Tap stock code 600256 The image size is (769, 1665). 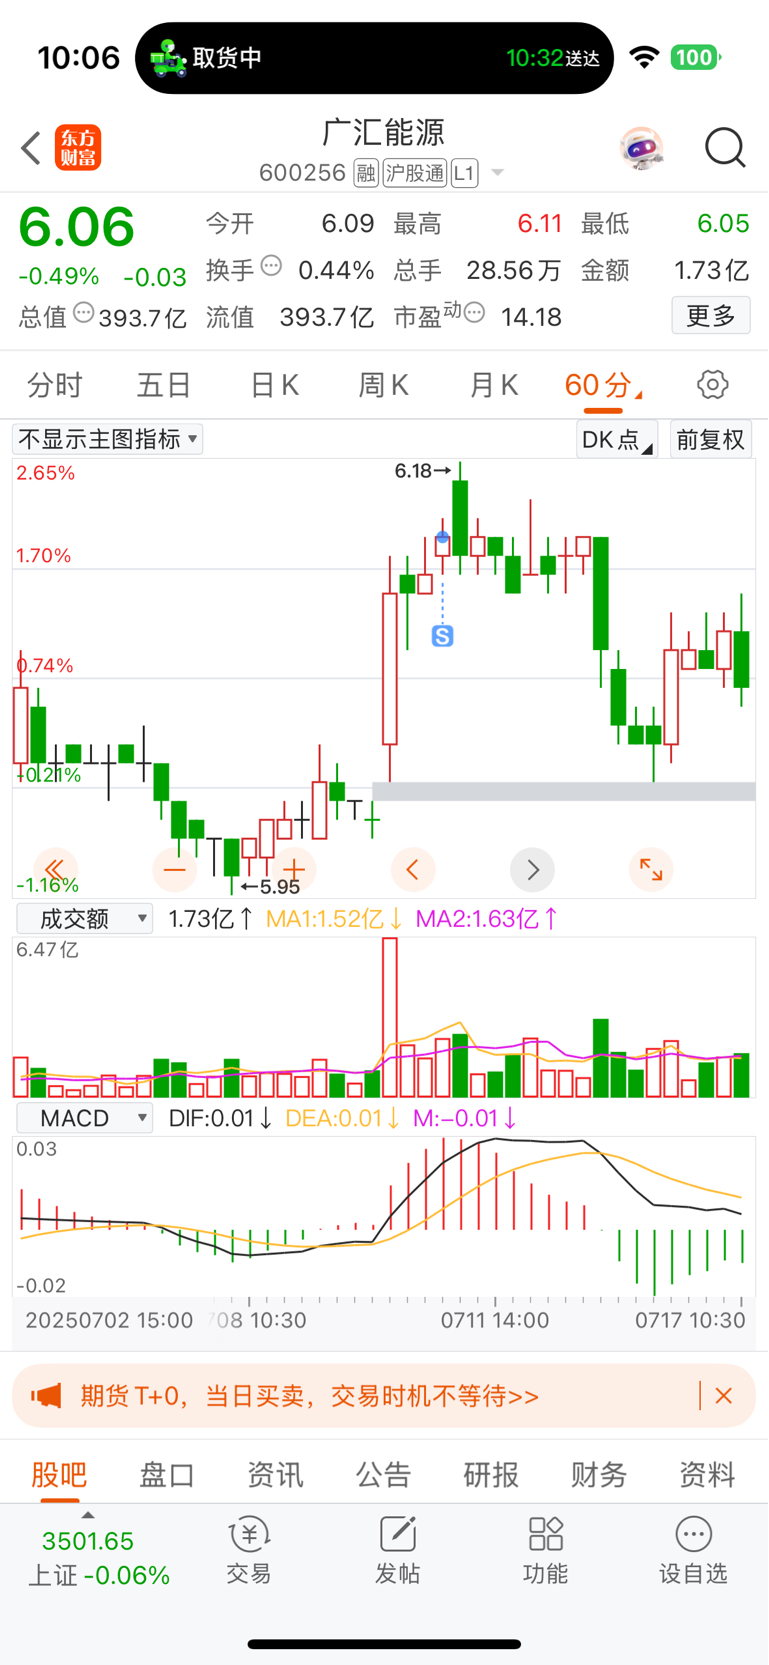302,173
